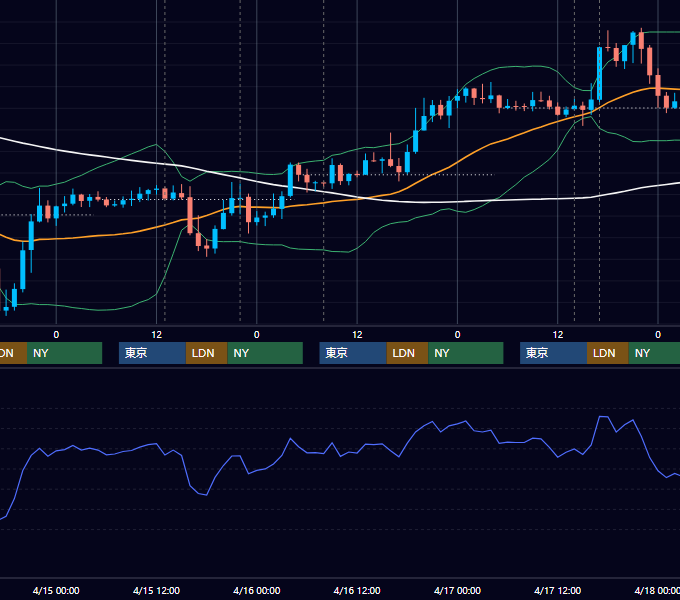Click the 4/17 00:00 date label

pos(457,590)
